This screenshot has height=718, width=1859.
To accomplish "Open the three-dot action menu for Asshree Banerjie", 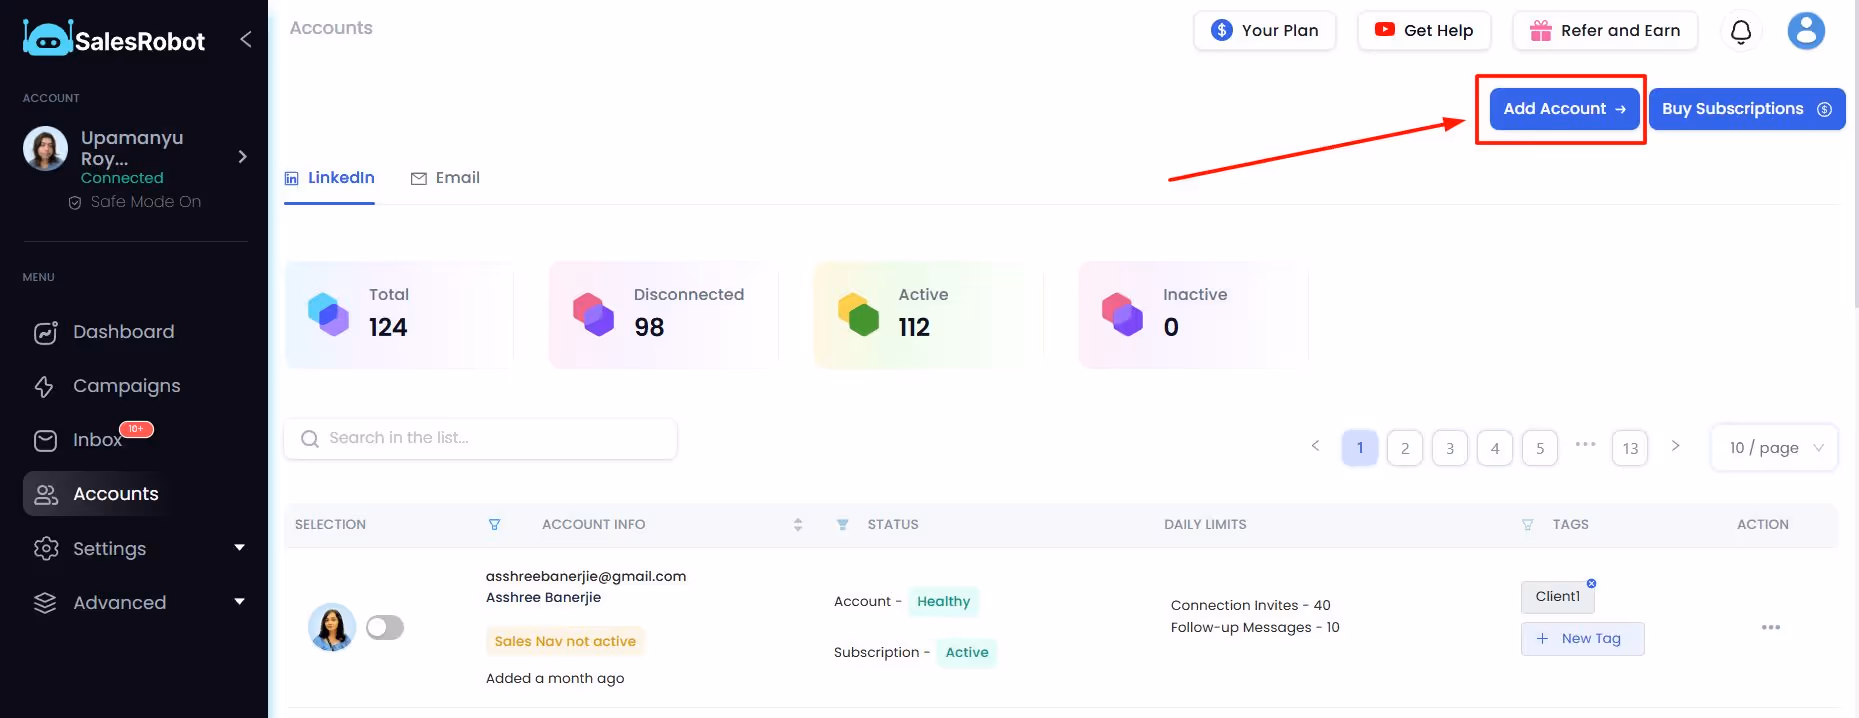I will (x=1771, y=627).
